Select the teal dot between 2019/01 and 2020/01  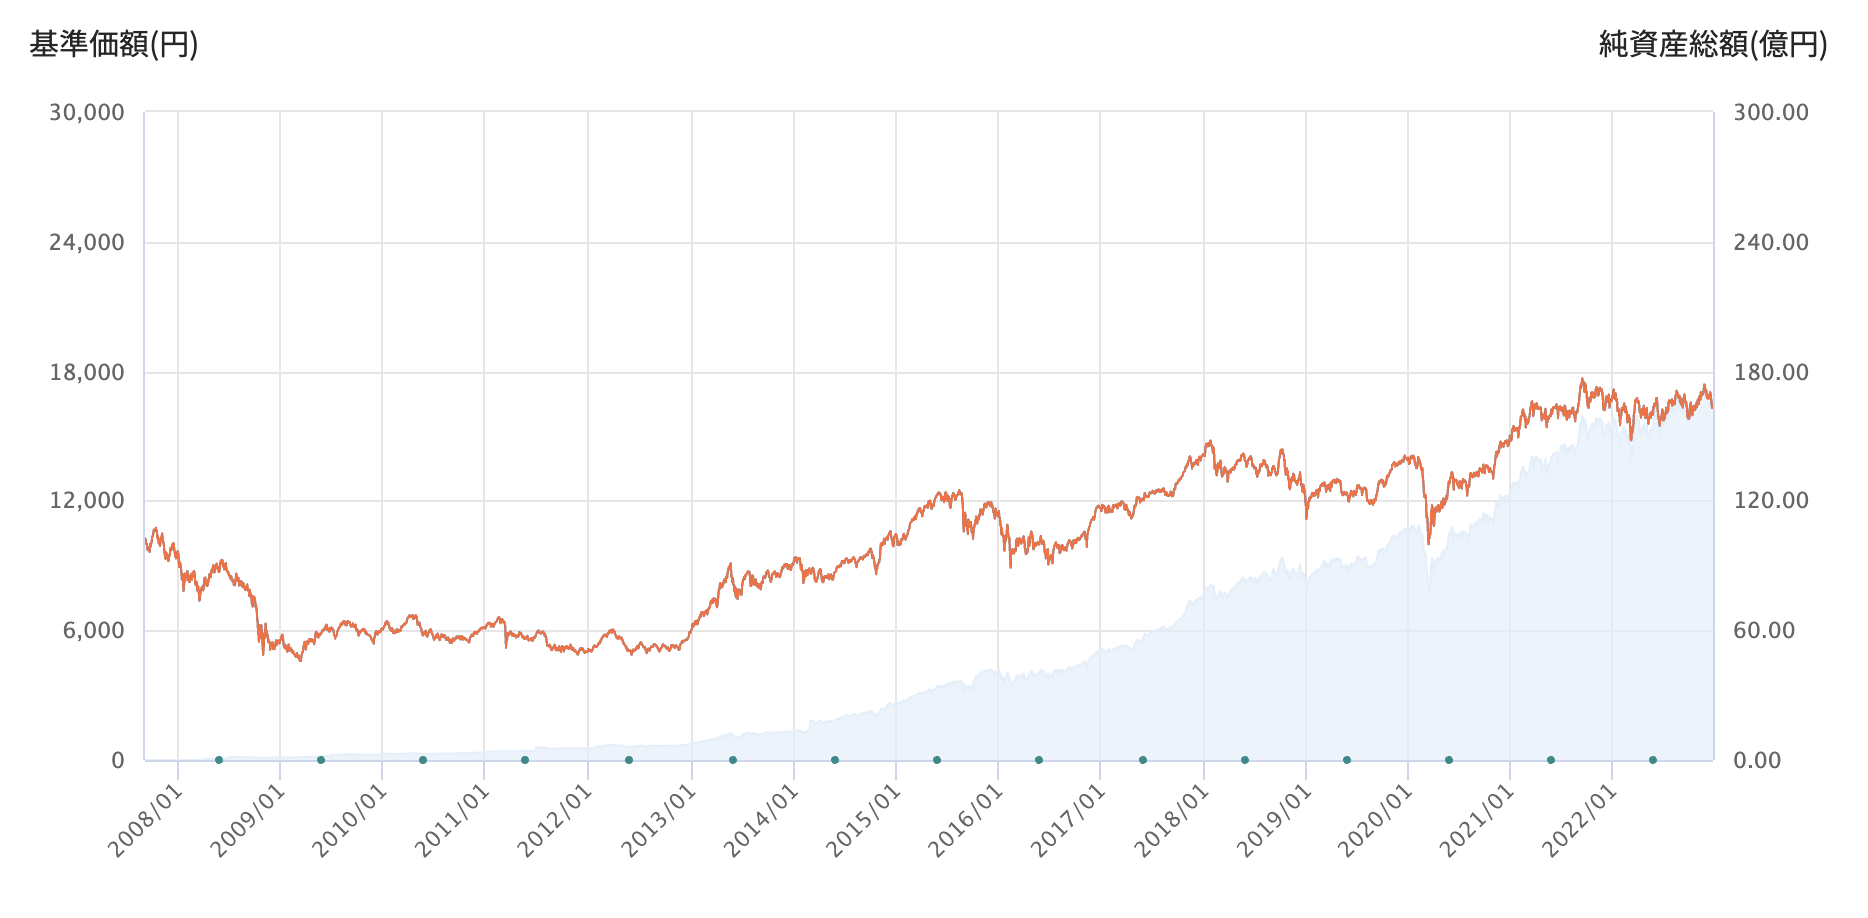click(1347, 760)
